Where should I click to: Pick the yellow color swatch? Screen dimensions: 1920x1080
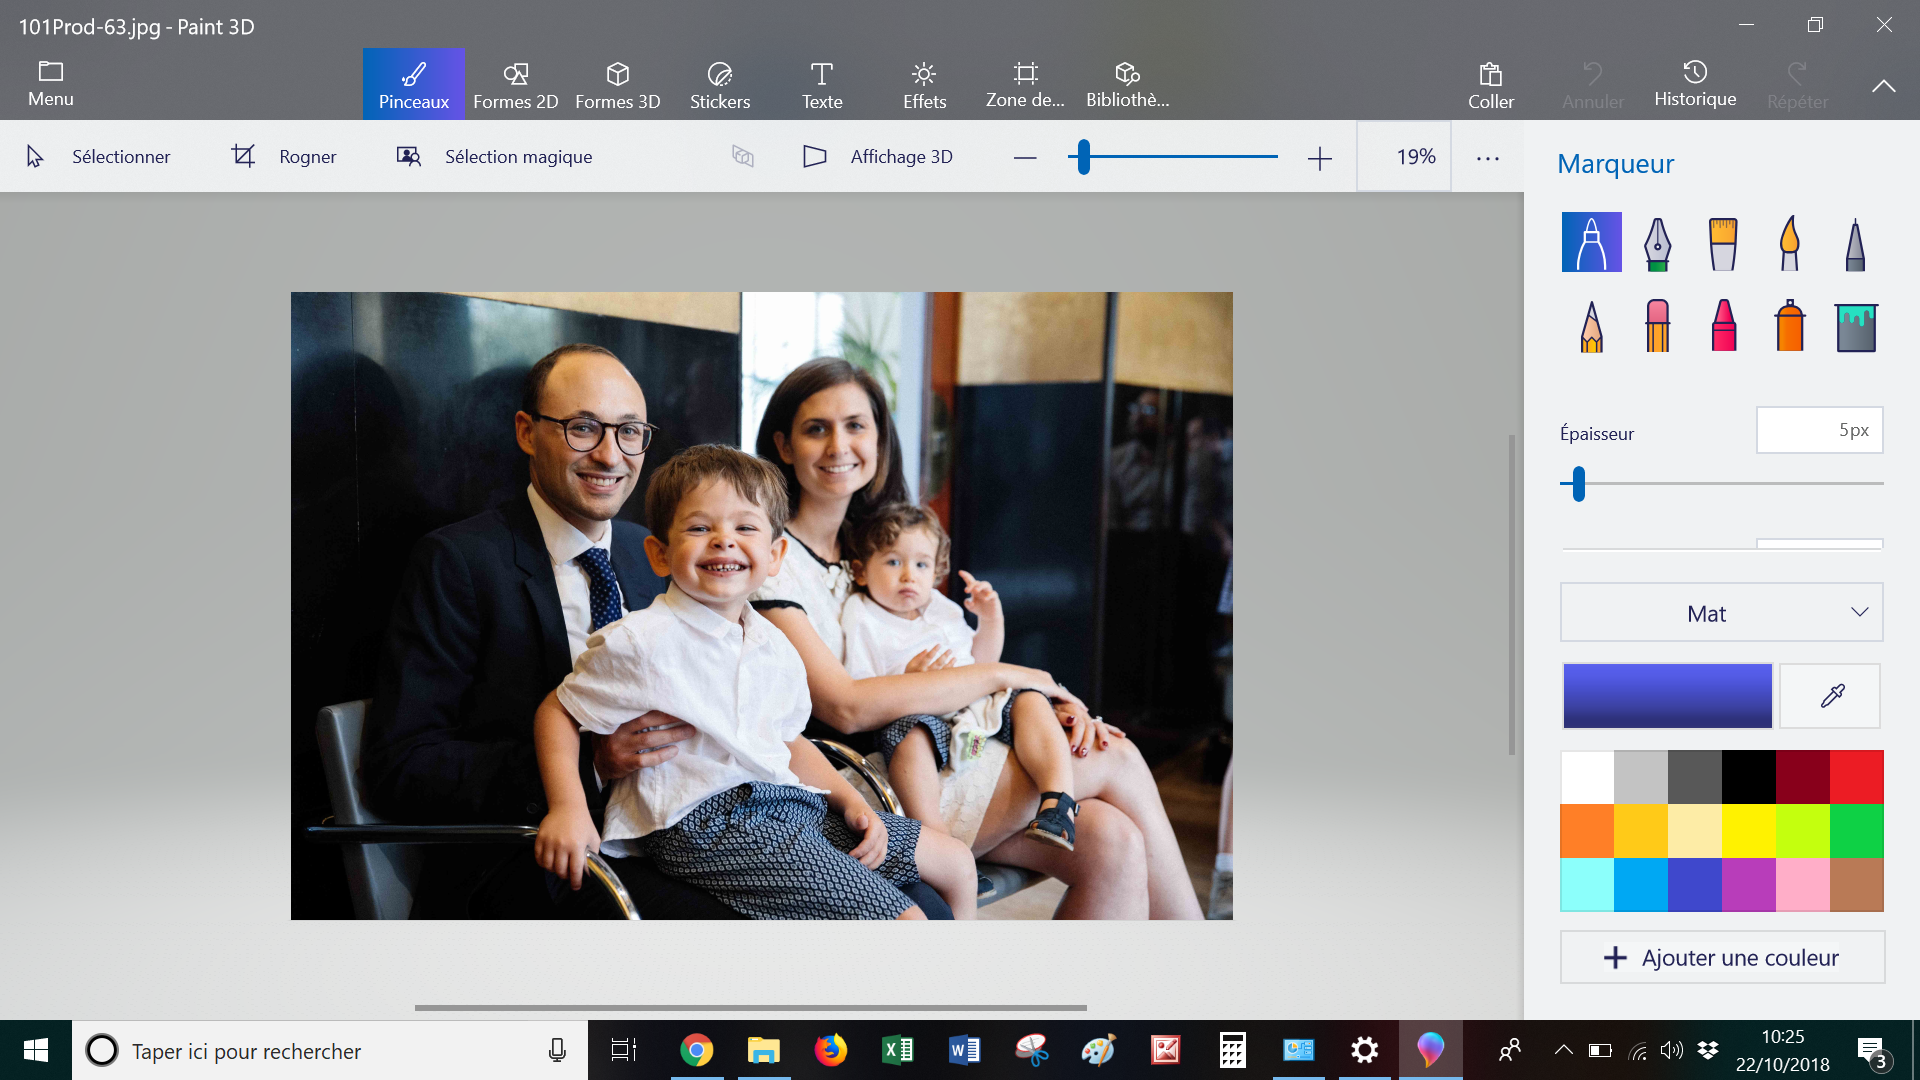click(x=1748, y=831)
